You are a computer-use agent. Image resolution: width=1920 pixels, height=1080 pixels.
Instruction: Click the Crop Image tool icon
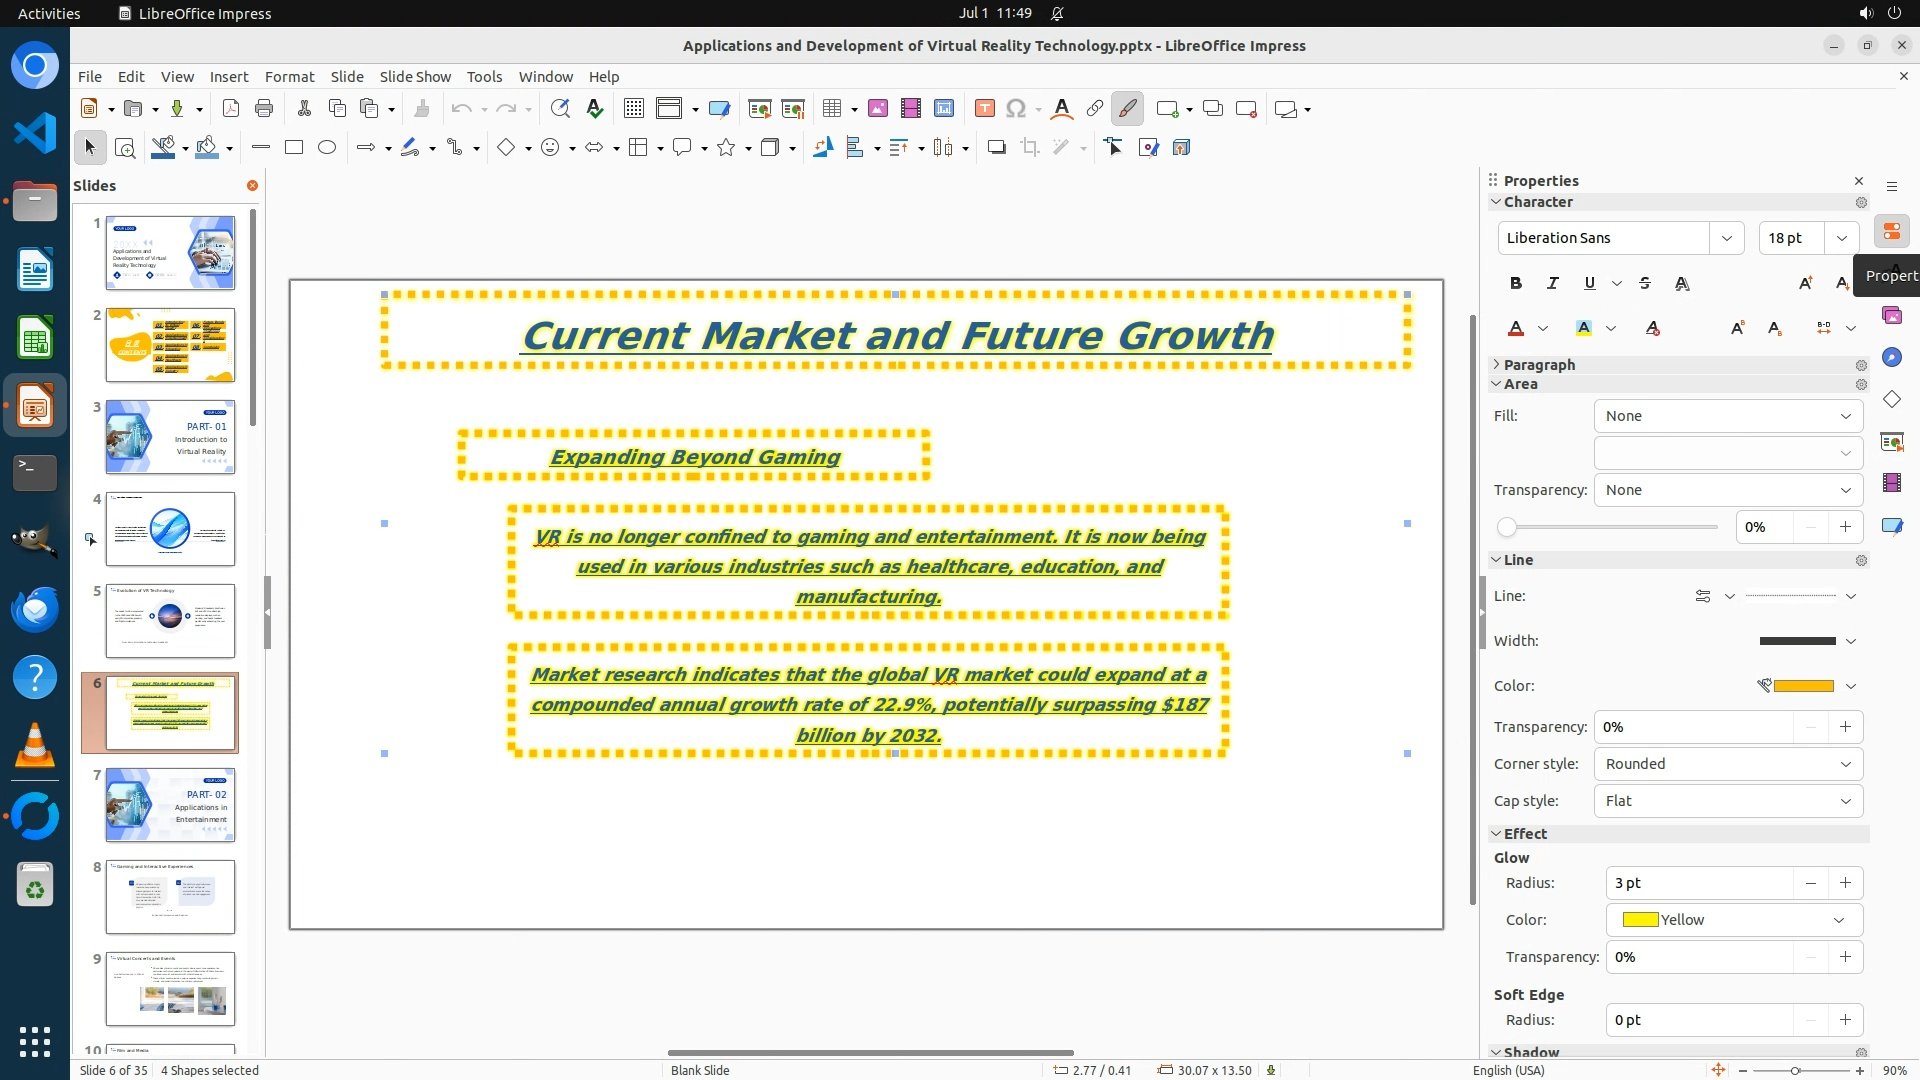pyautogui.click(x=1030, y=147)
